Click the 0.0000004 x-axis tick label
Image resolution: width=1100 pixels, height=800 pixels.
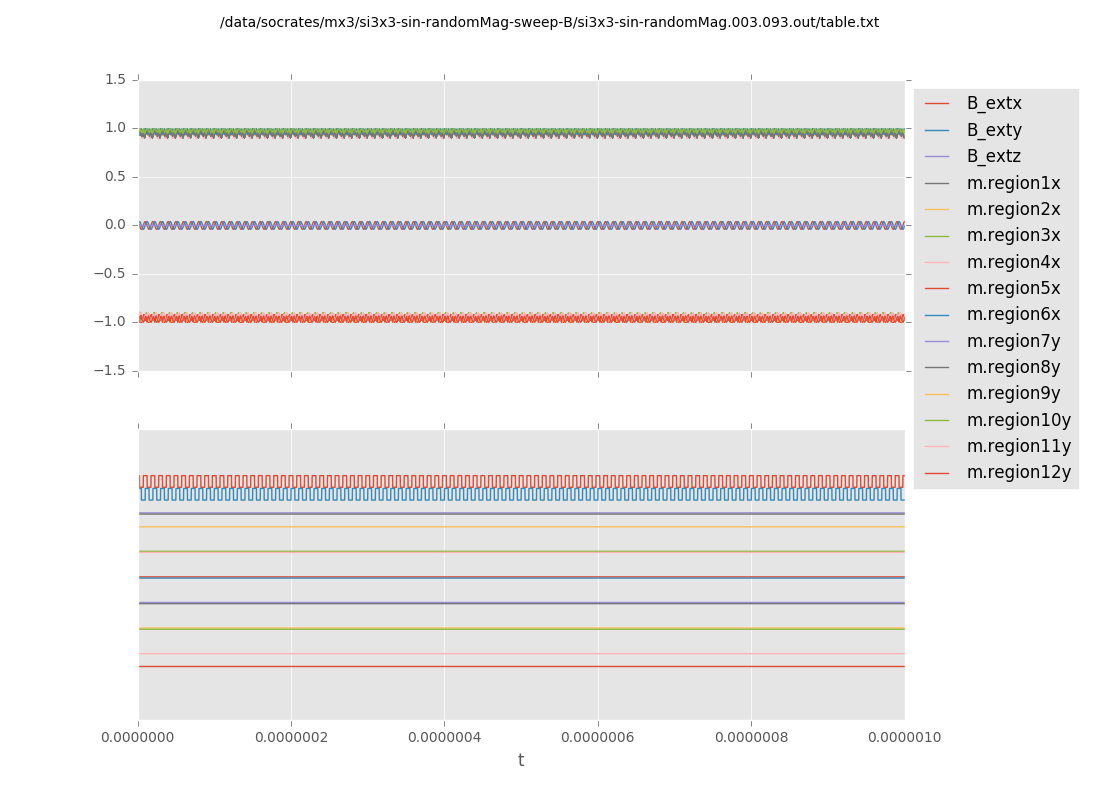[x=444, y=738]
